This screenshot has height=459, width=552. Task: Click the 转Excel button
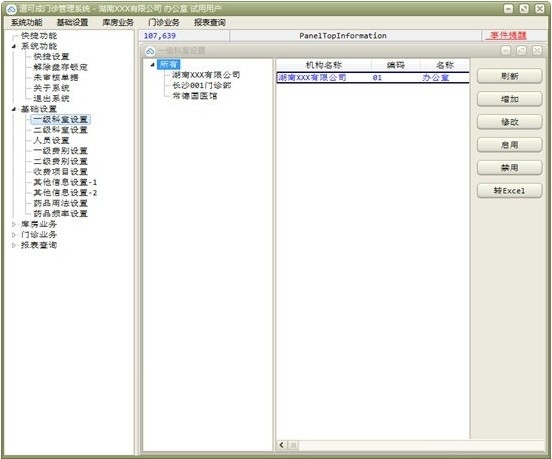tap(509, 191)
